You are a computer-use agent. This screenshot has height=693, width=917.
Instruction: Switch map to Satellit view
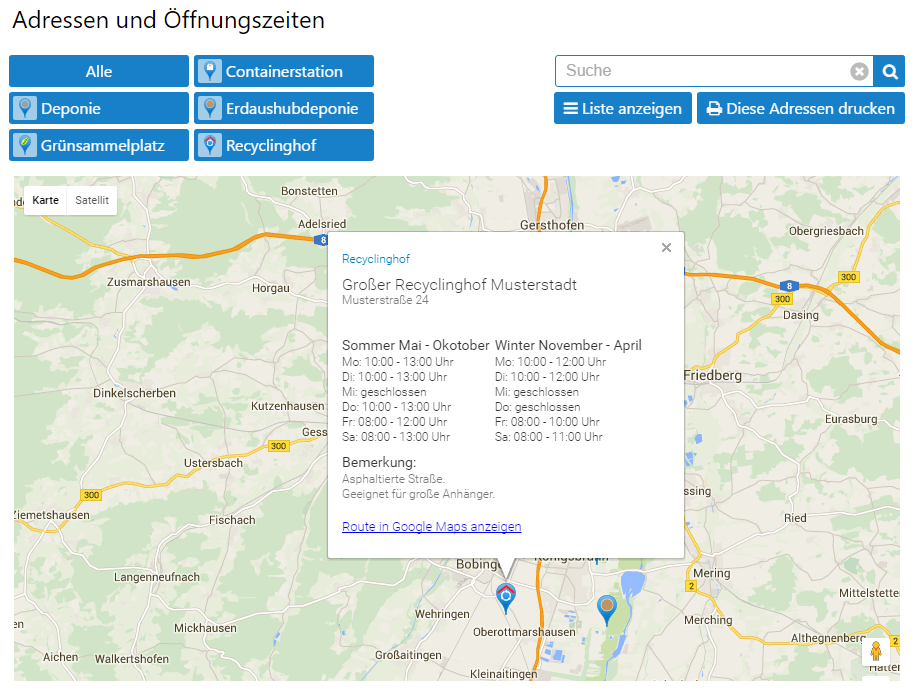click(92, 200)
